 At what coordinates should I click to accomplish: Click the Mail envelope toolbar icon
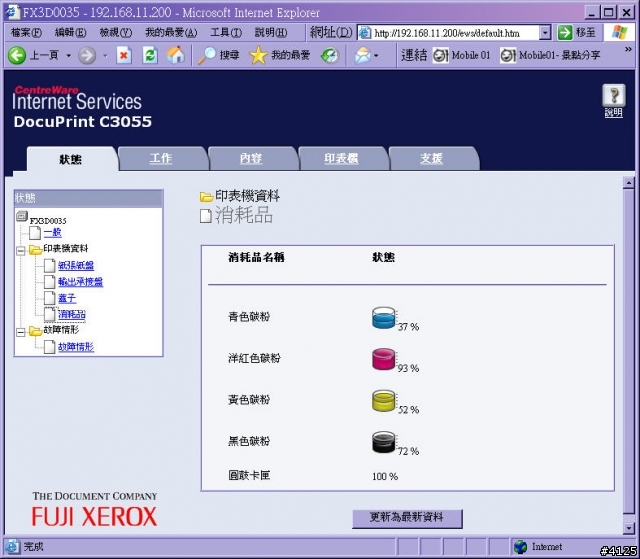[x=362, y=55]
